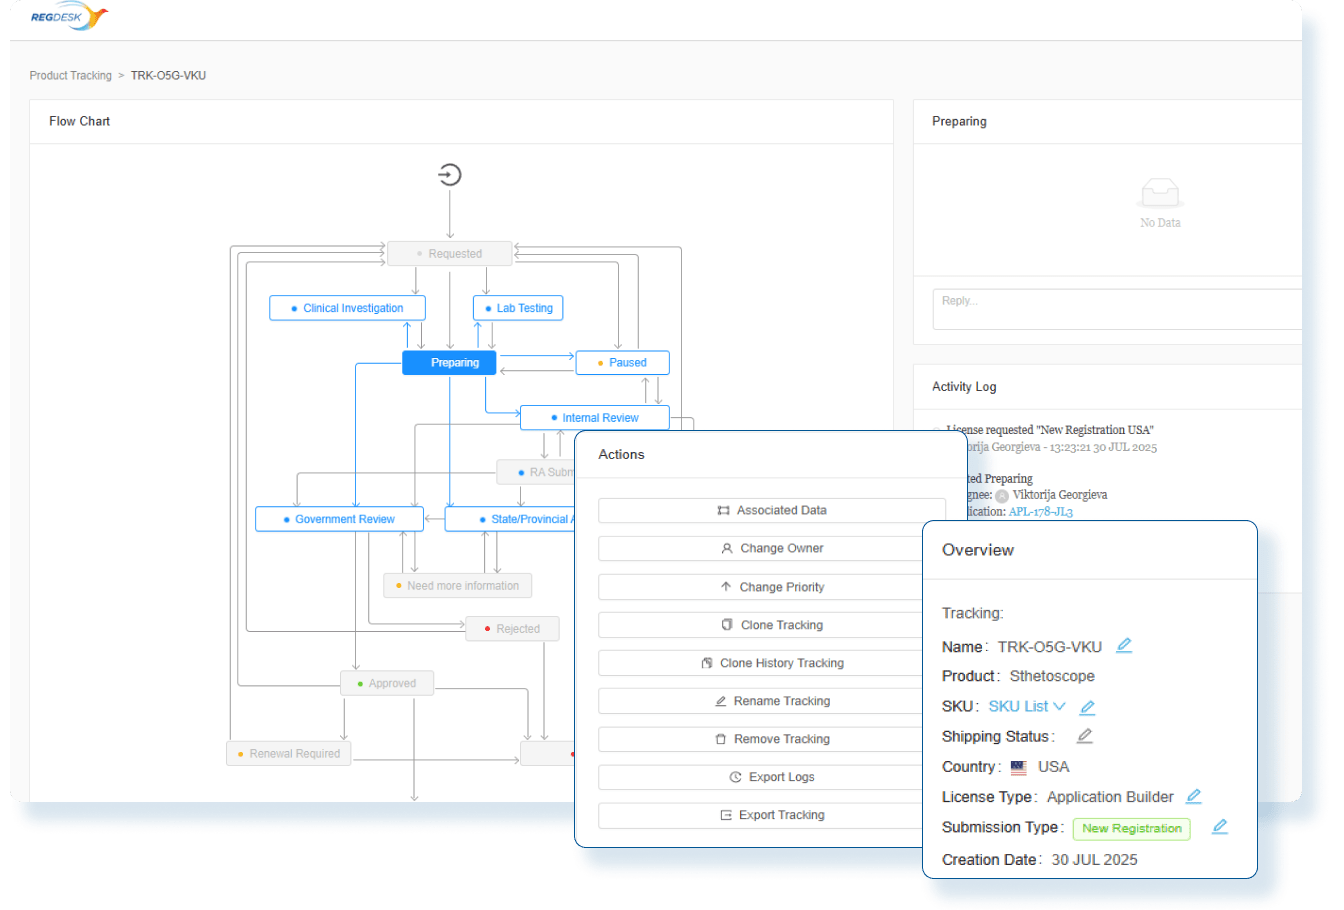Select Associated Data in Actions
The image size is (1344, 910).
(771, 510)
